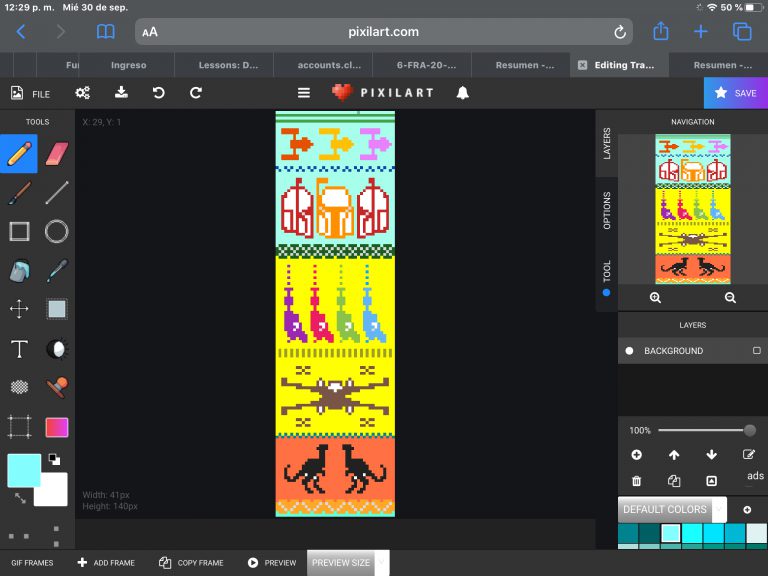Swap primary and secondary colors
Screen dimensions: 768x576
20,497
